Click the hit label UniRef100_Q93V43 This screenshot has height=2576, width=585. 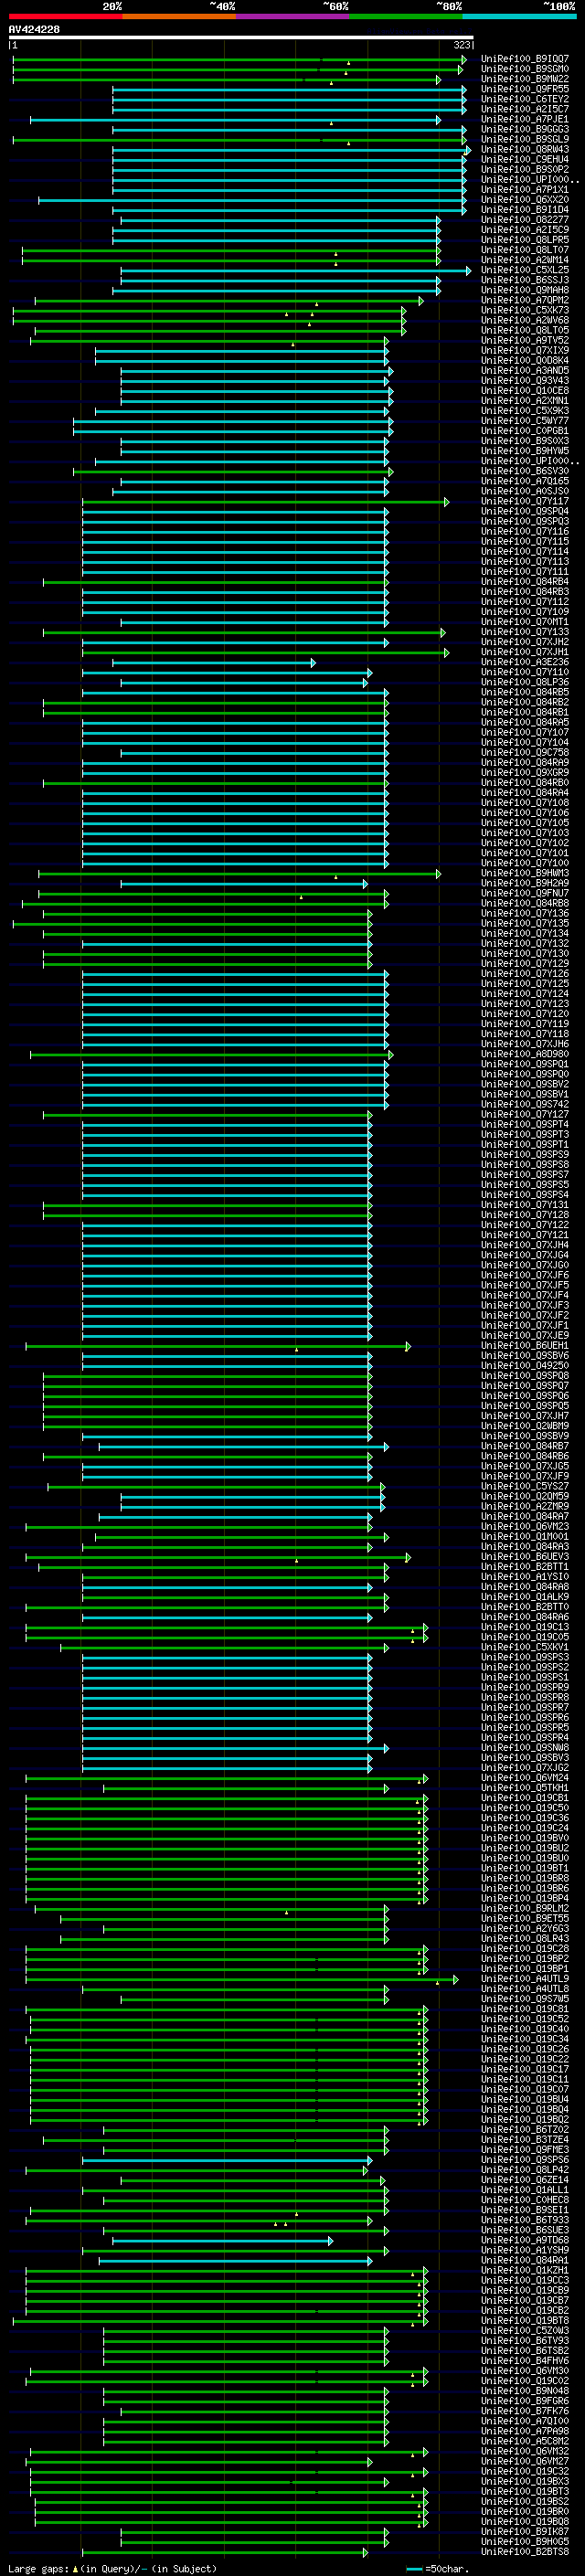tap(525, 380)
